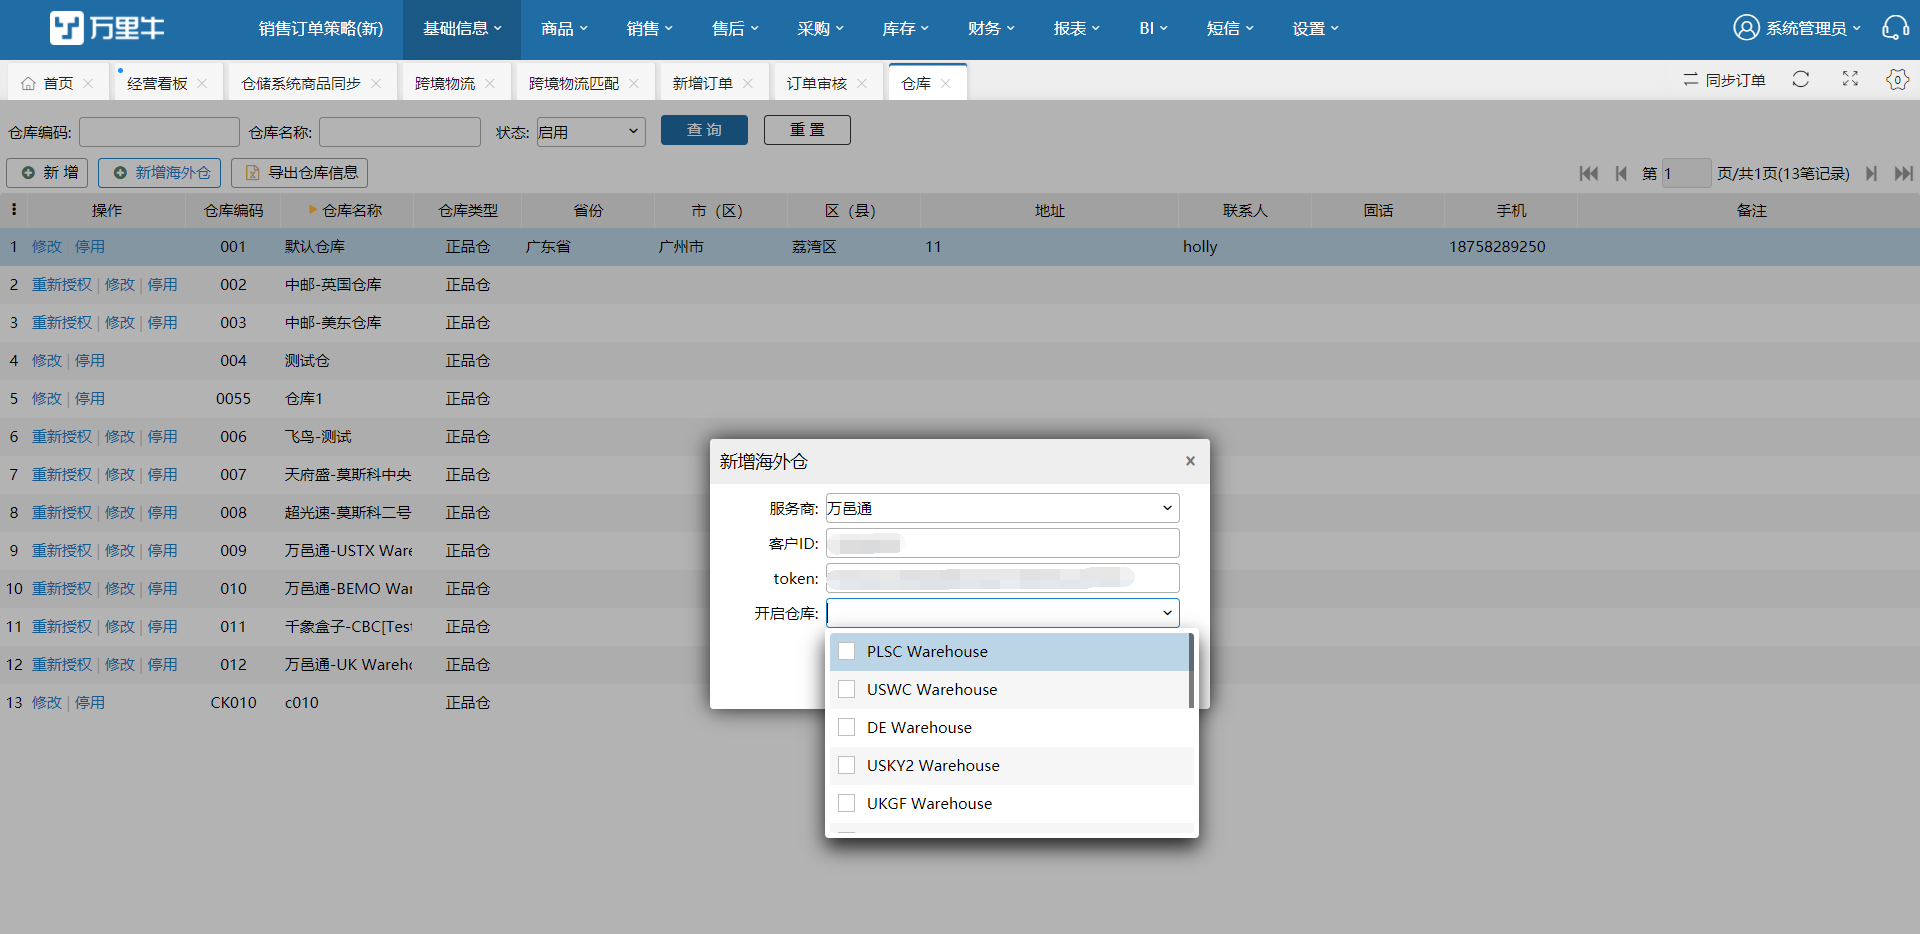The image size is (1920, 934).
Task: Focus the 仓库编码 search field
Action: click(x=159, y=132)
